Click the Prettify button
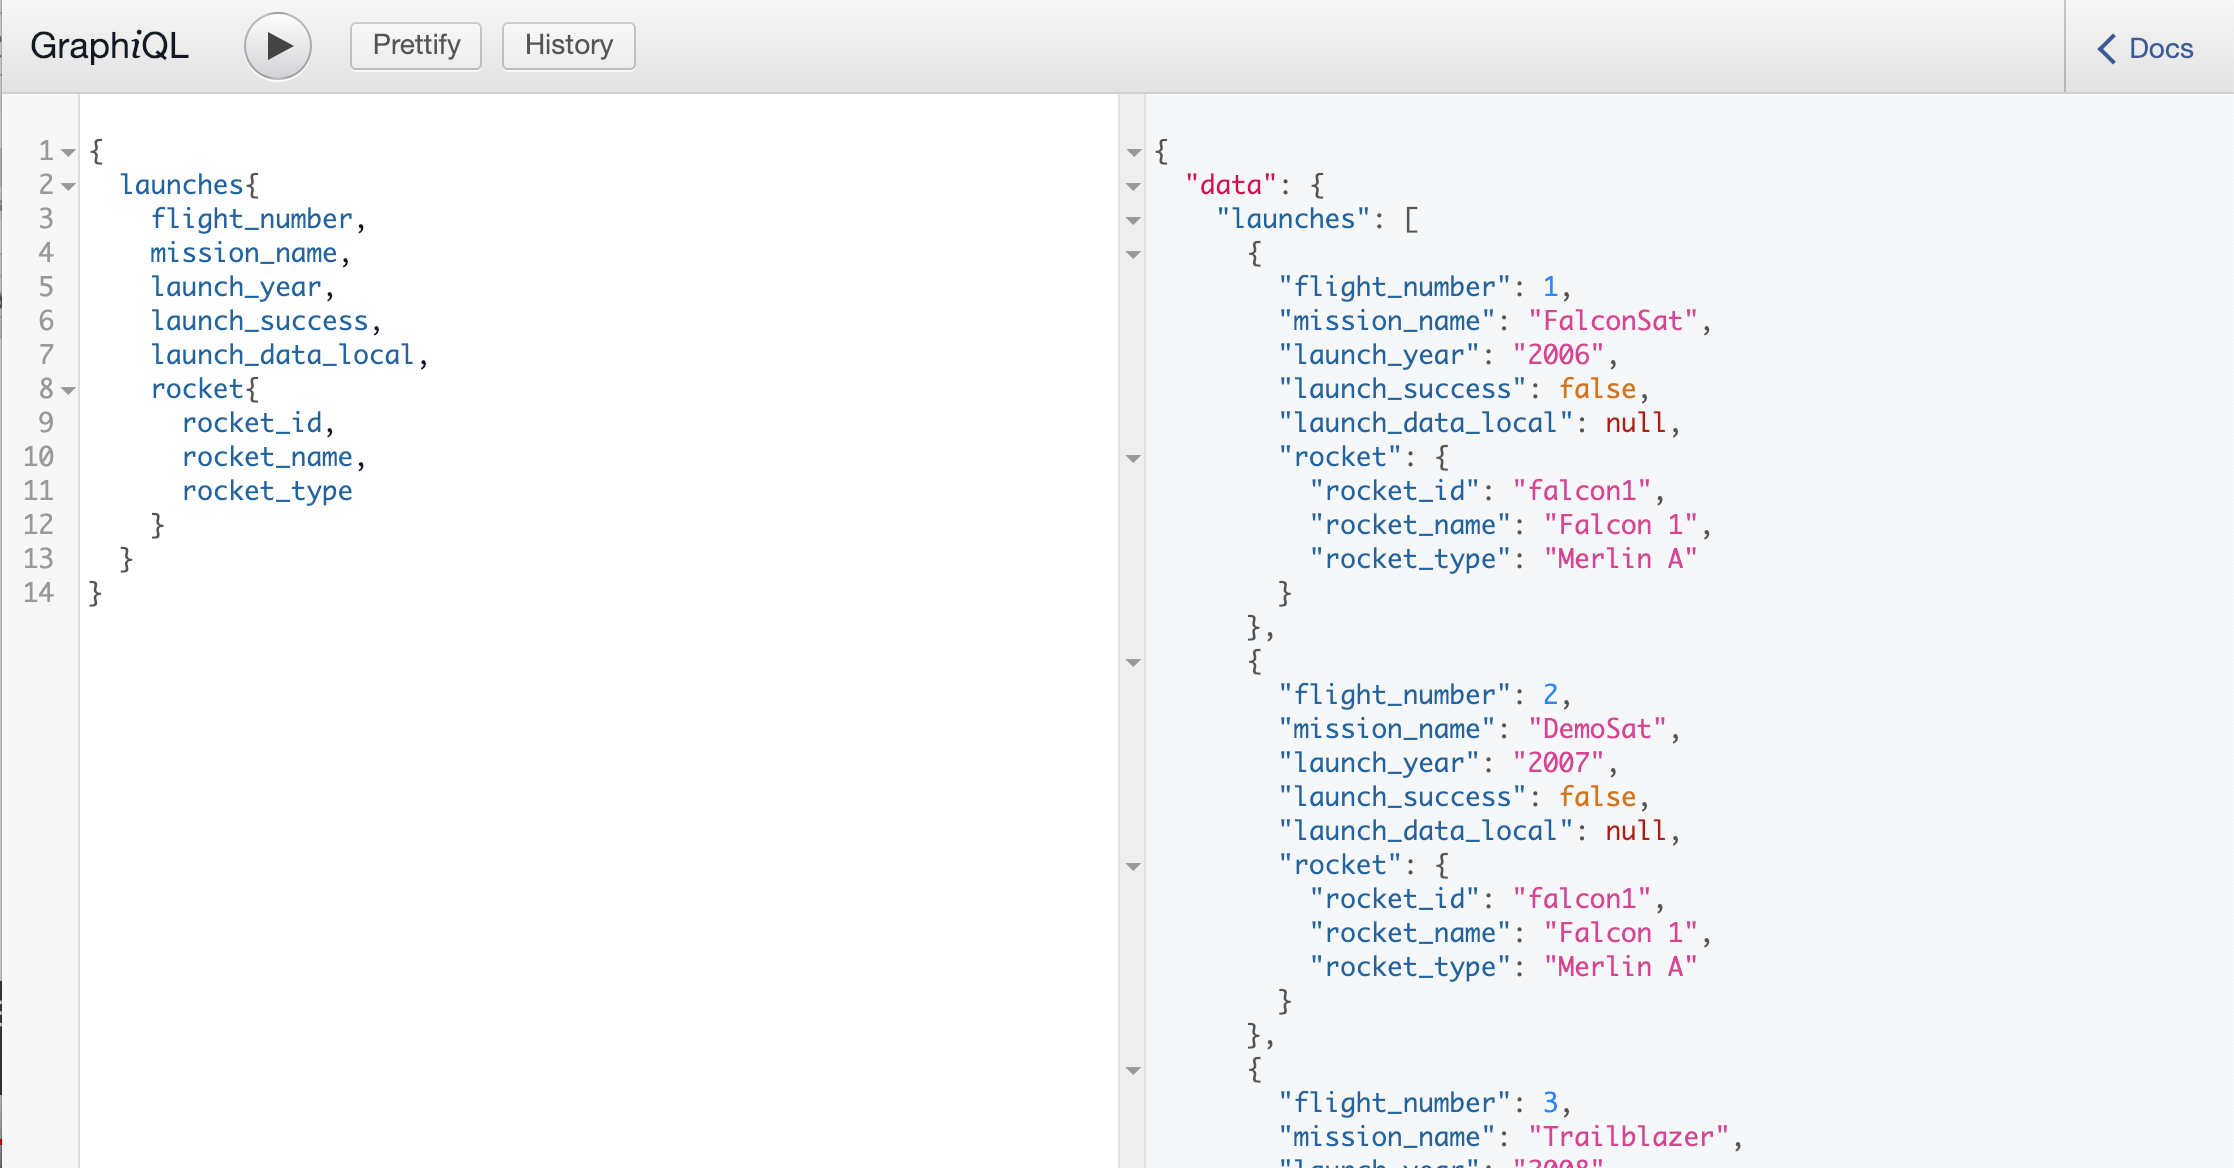The height and width of the screenshot is (1168, 2234). (x=416, y=46)
